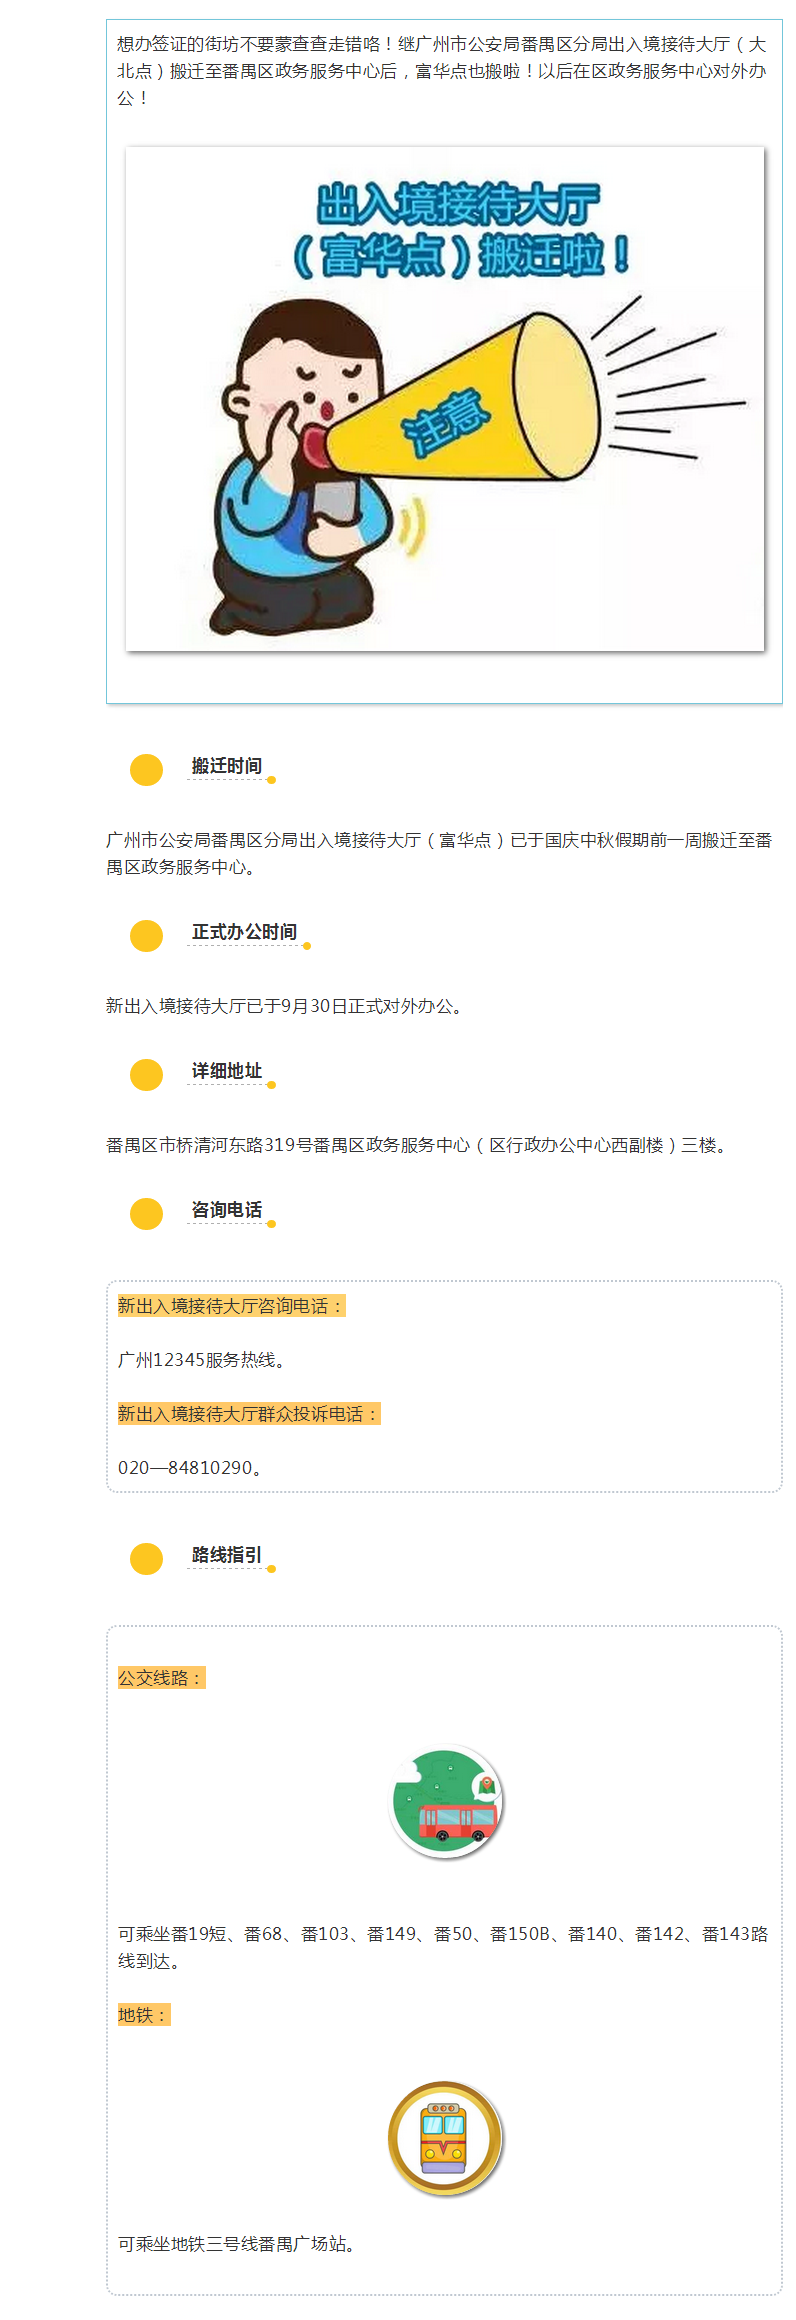Image resolution: width=796 pixels, height=2320 pixels.
Task: Select the 正式办公时间 section heading
Action: (x=244, y=932)
